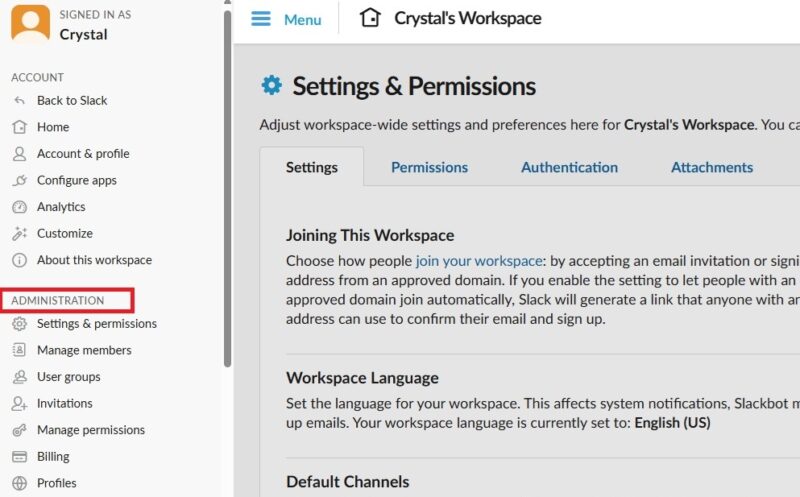Screen dimensions: 800x497
Task: Click Crystal's user avatar thumbnail
Action: 30,23
